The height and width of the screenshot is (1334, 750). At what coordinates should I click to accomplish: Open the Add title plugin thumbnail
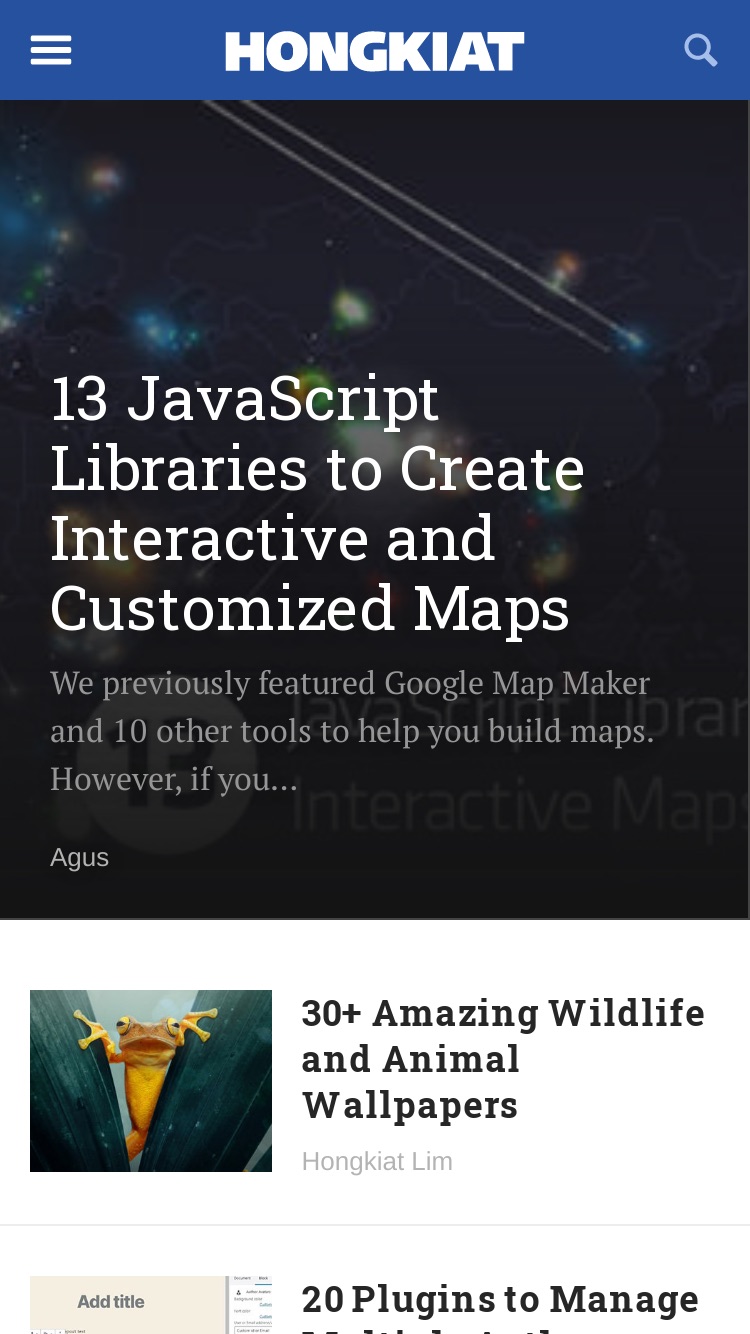[151, 1305]
